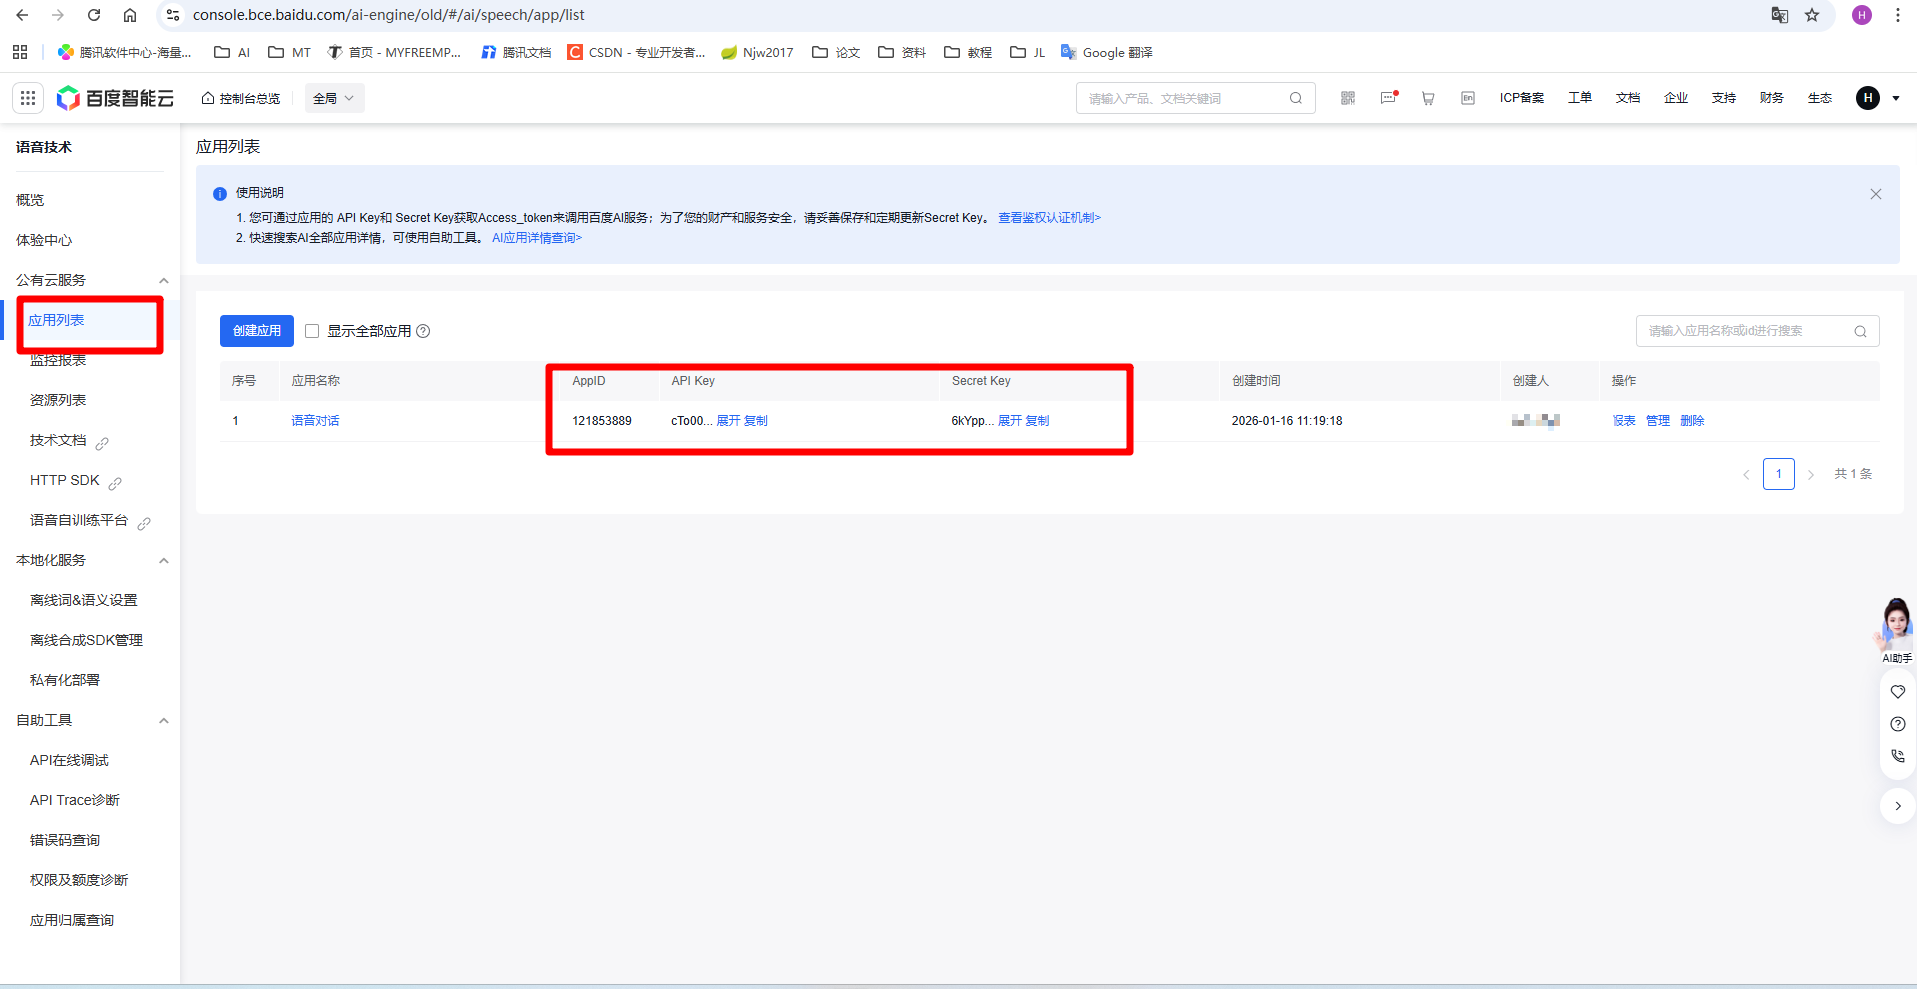The width and height of the screenshot is (1917, 989).
Task: Open the browser apps grid in bookmarks bar
Action: tap(20, 52)
